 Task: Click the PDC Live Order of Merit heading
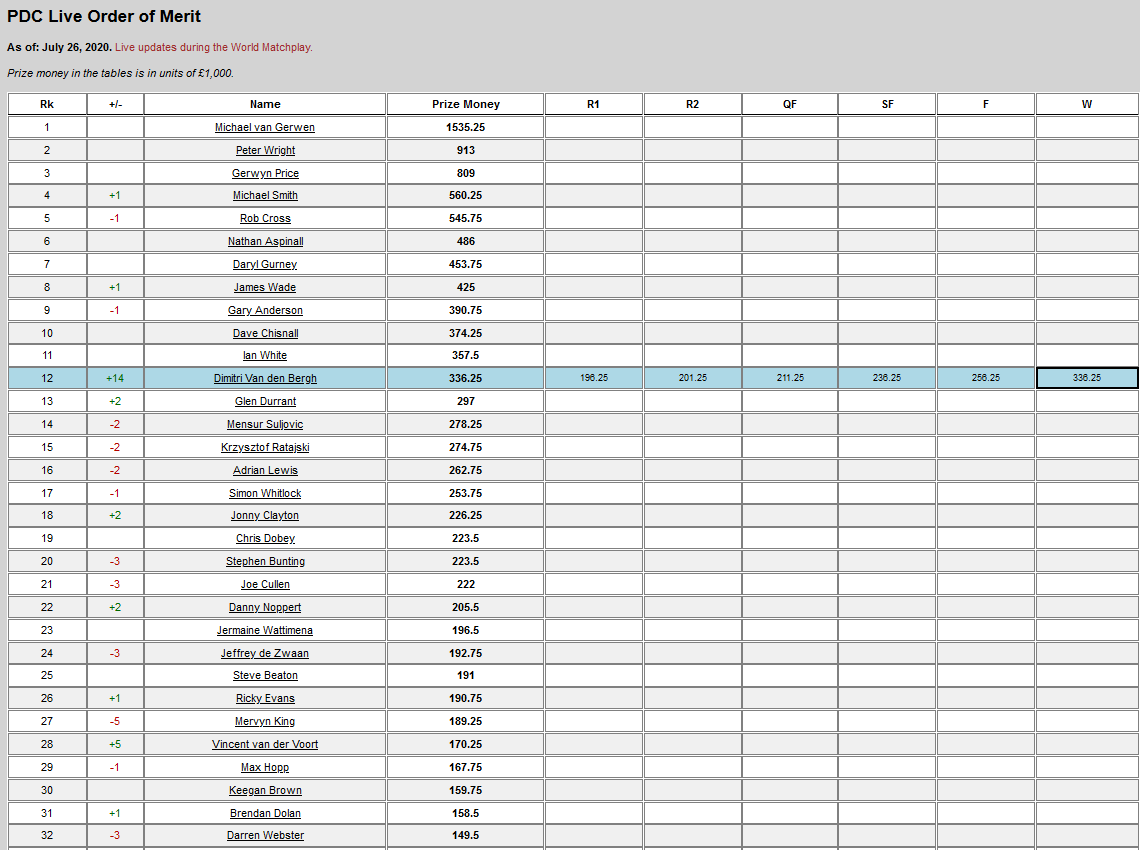pos(104,17)
